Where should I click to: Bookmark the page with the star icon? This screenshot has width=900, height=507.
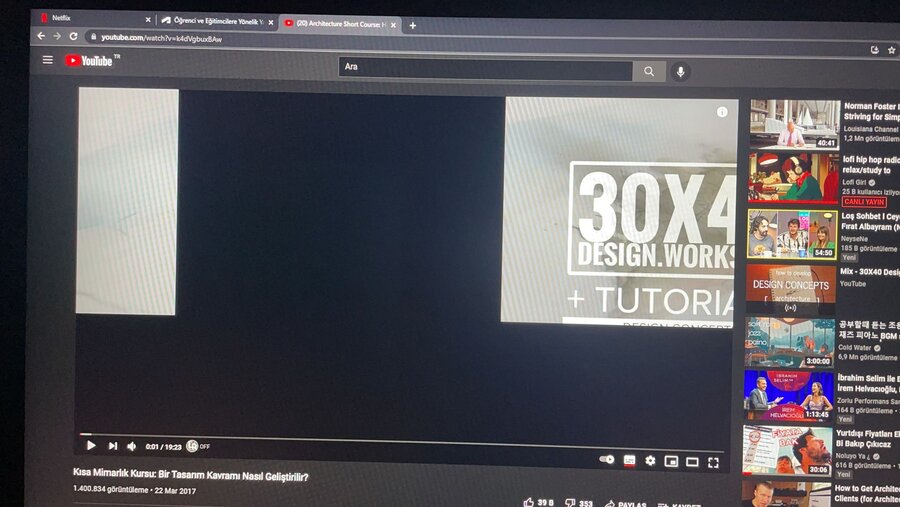tap(891, 50)
